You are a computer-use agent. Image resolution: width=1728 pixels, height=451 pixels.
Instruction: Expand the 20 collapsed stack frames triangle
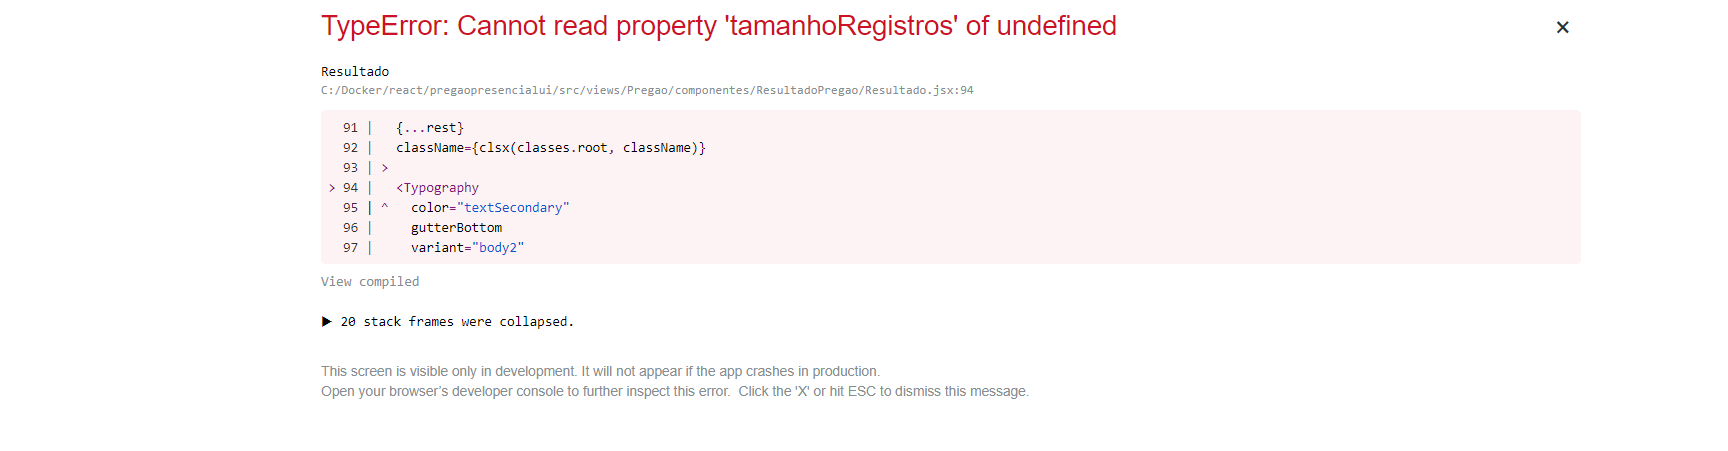pos(326,322)
